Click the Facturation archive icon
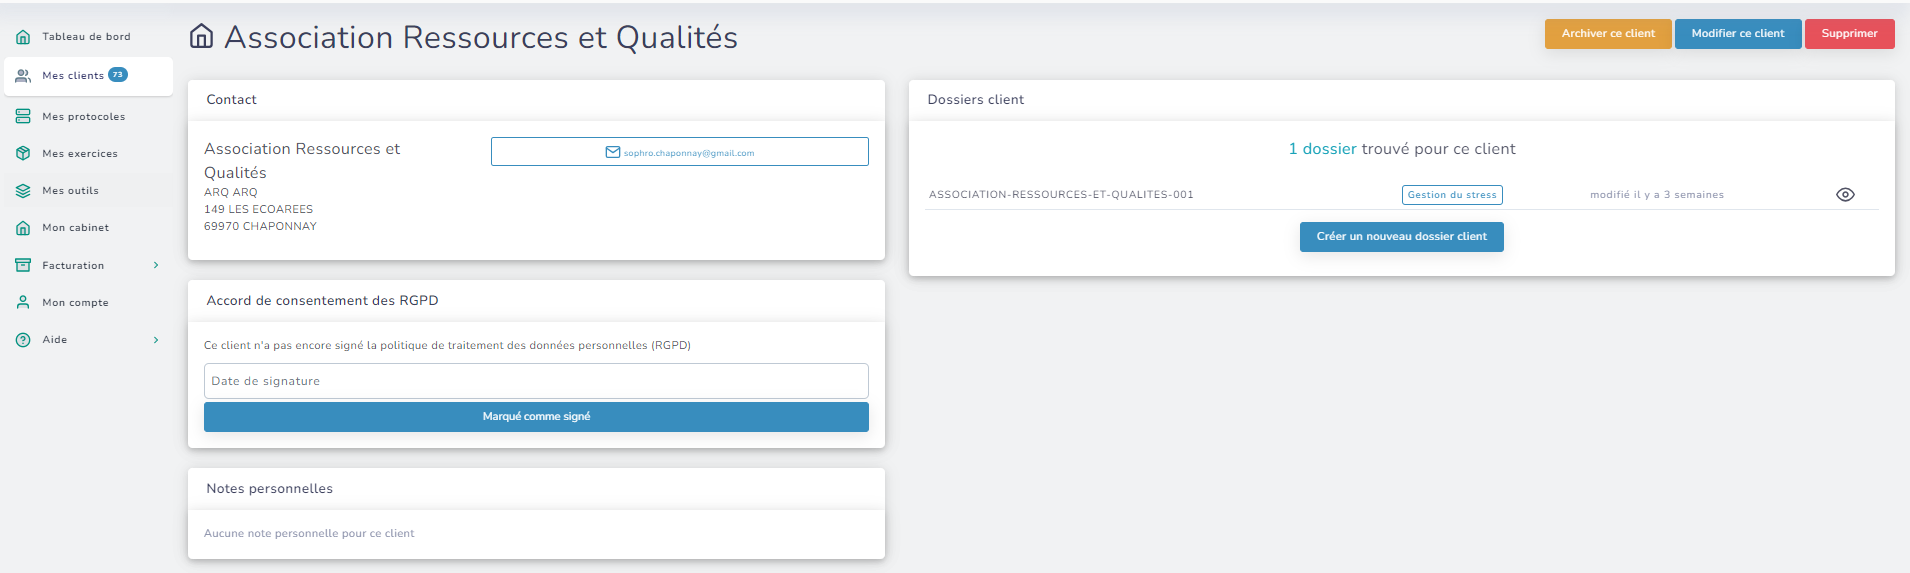Screen dimensions: 1910x573 tap(23, 266)
